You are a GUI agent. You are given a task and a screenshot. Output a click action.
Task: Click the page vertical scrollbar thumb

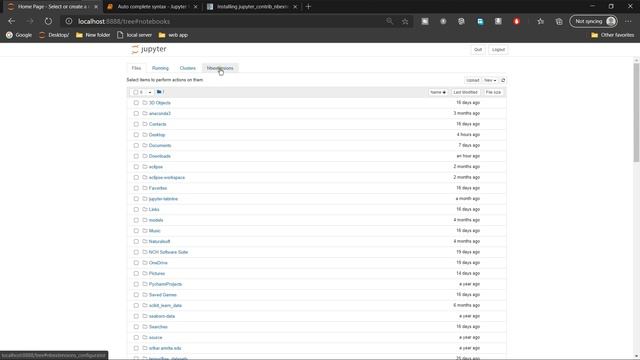(x=636, y=112)
